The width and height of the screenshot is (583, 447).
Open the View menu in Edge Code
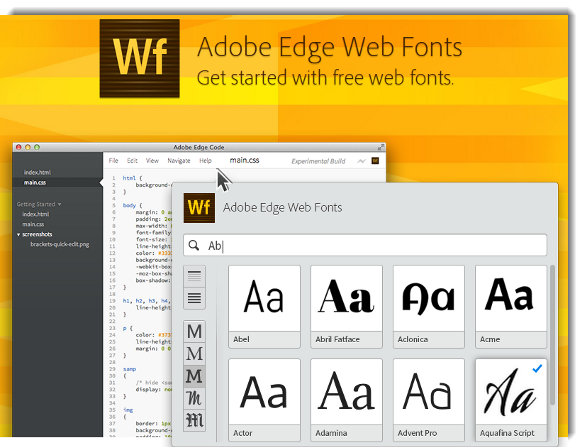[152, 161]
